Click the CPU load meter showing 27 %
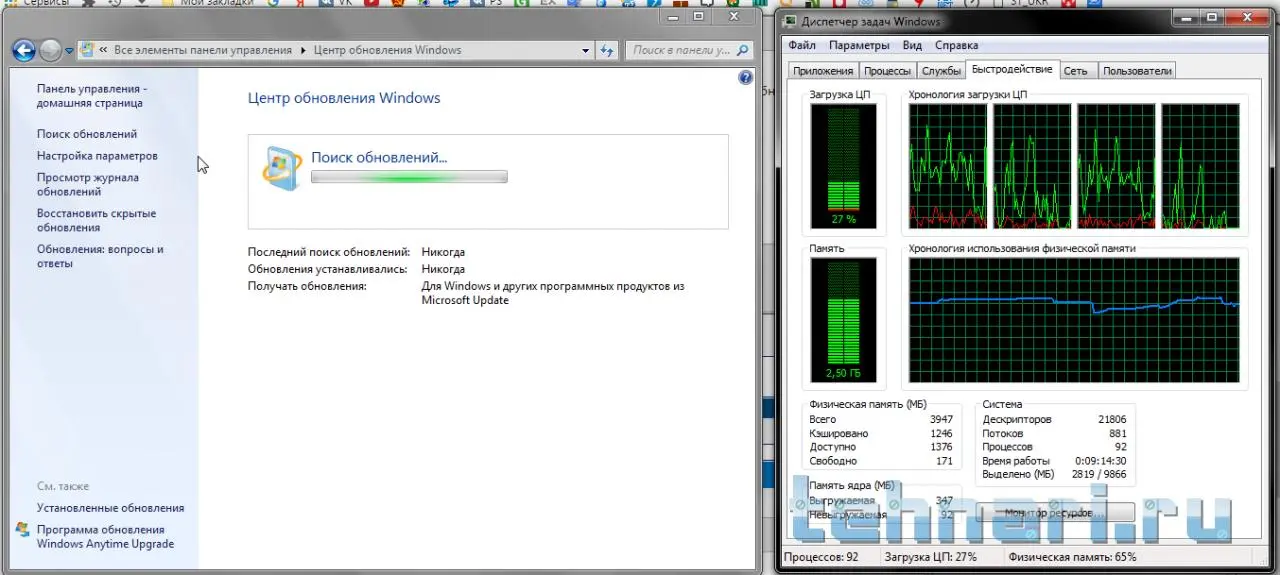This screenshot has height=575, width=1280. click(x=843, y=165)
